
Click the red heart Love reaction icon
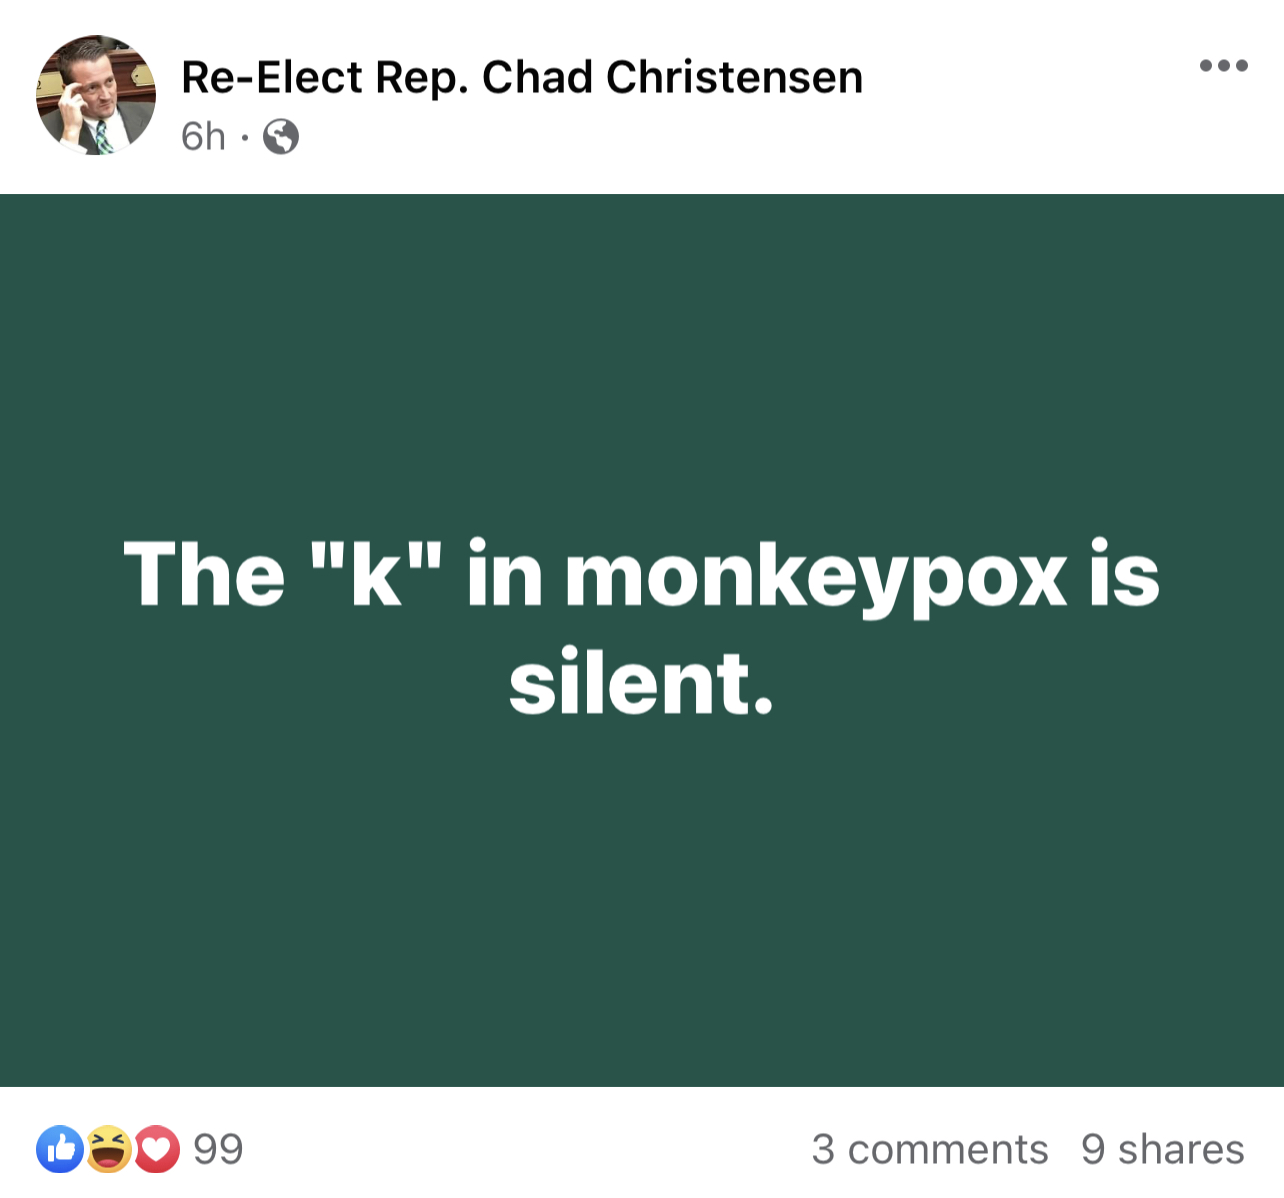[x=157, y=1149]
